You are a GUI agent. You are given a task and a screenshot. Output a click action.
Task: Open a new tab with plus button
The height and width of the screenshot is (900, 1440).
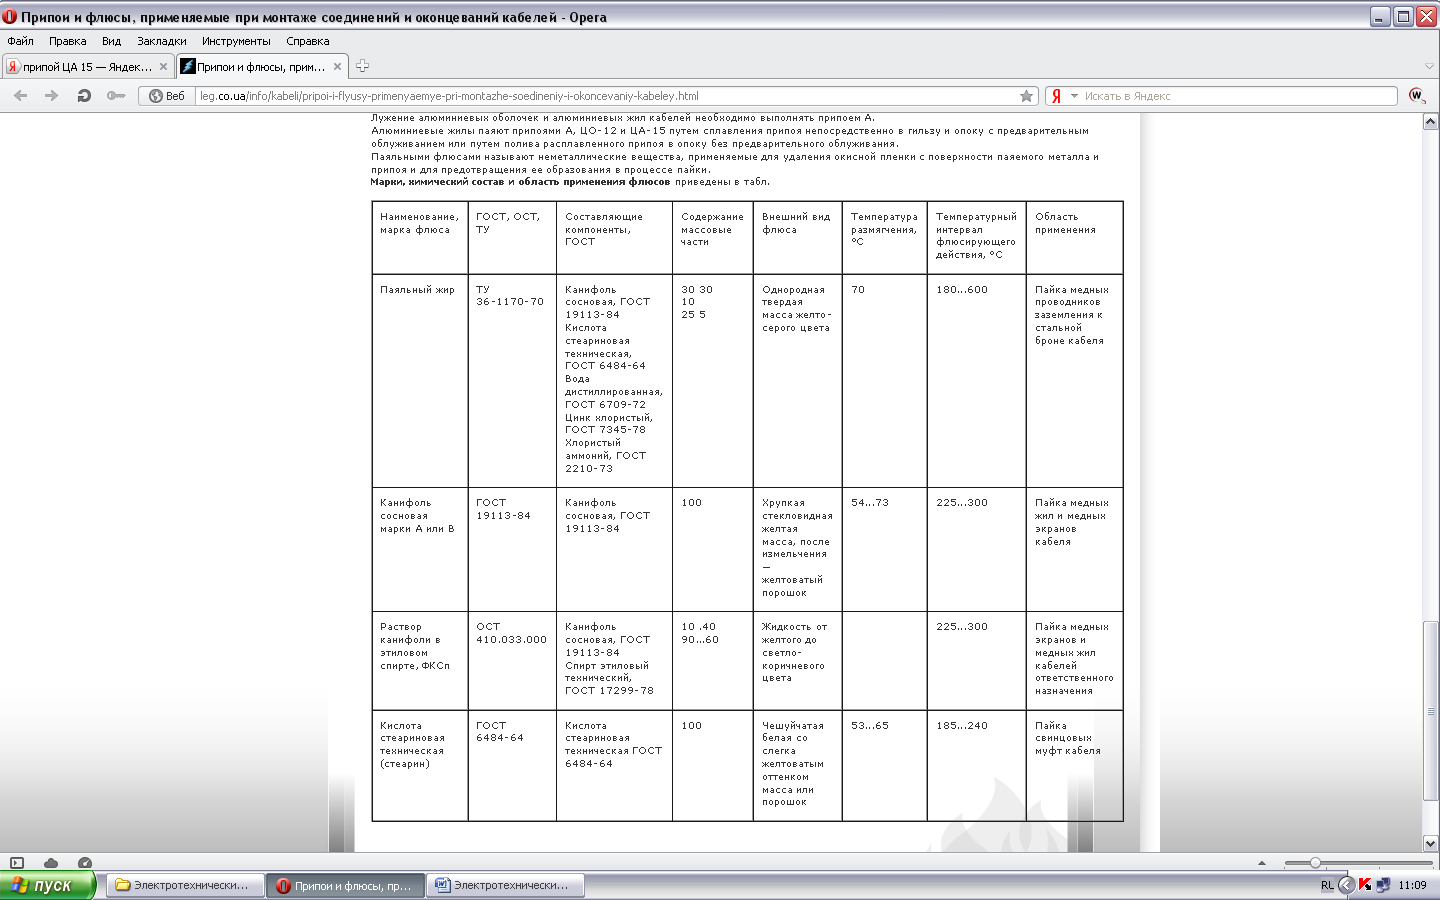(362, 66)
